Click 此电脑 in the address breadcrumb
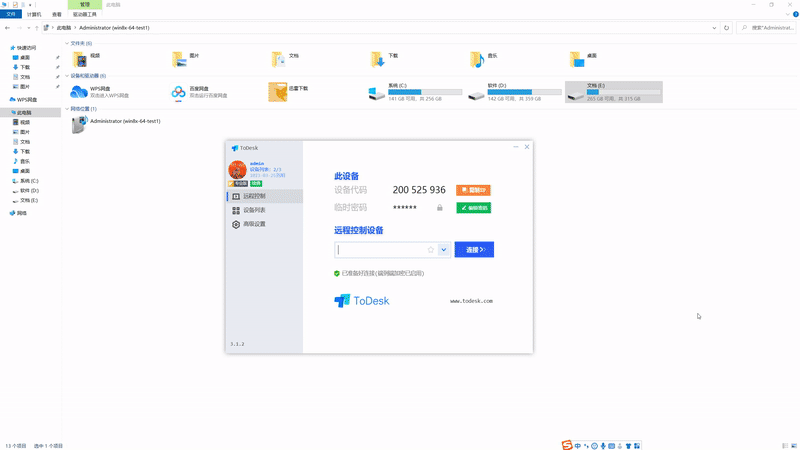 point(64,28)
